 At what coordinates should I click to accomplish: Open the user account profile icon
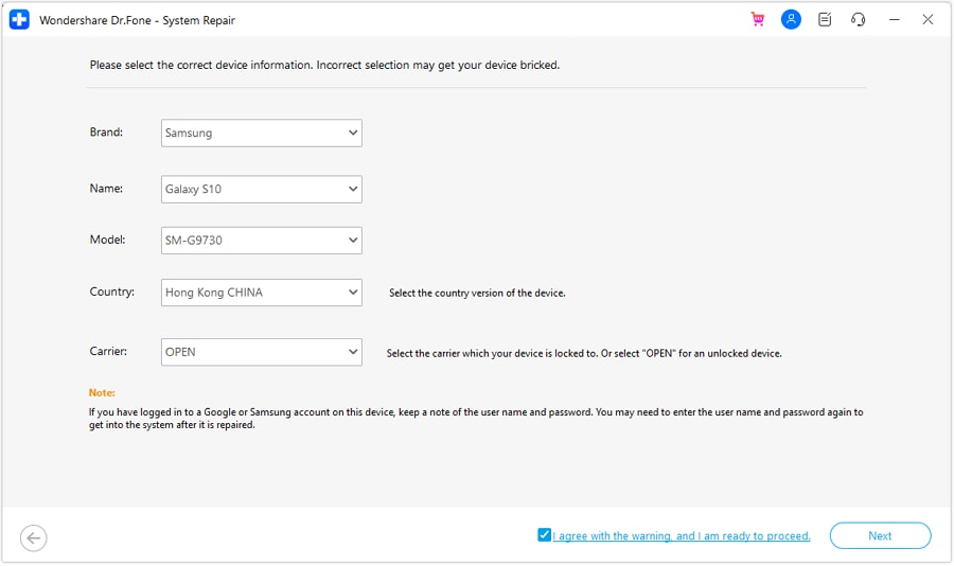point(791,19)
